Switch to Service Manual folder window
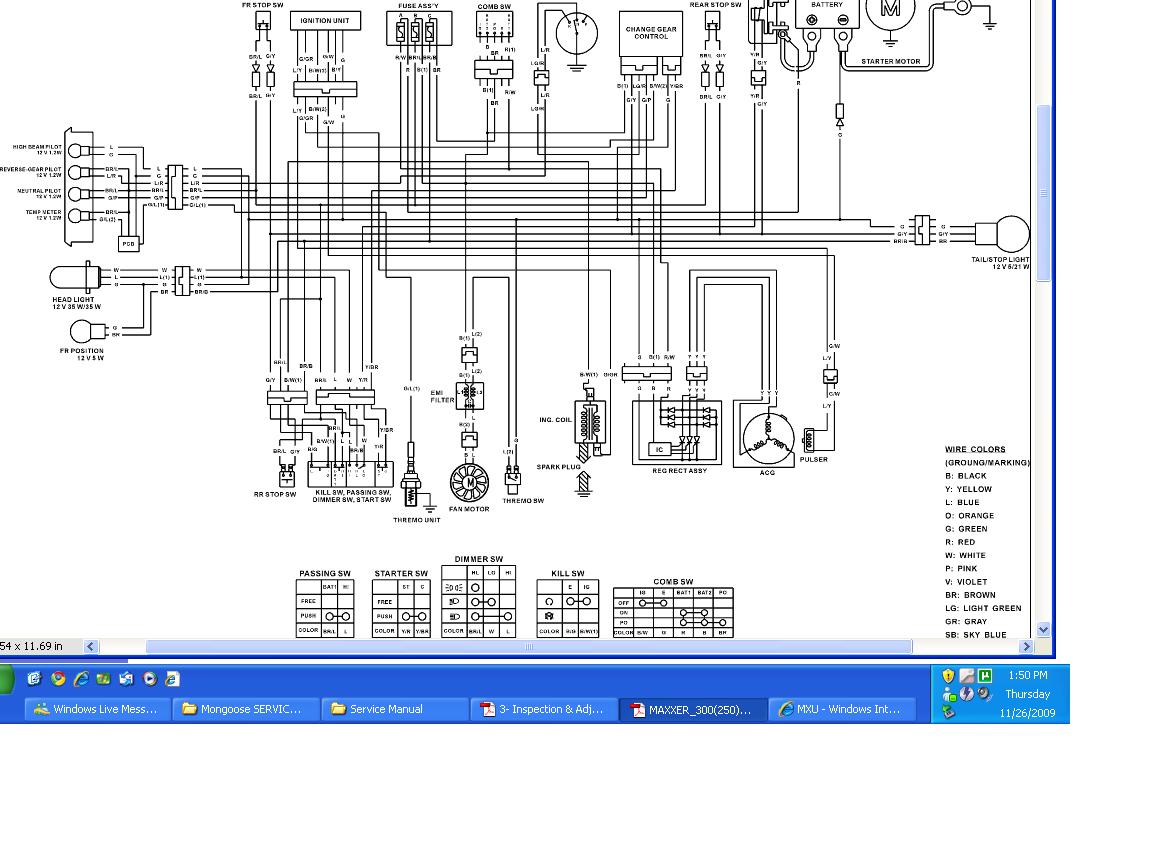 point(396,709)
